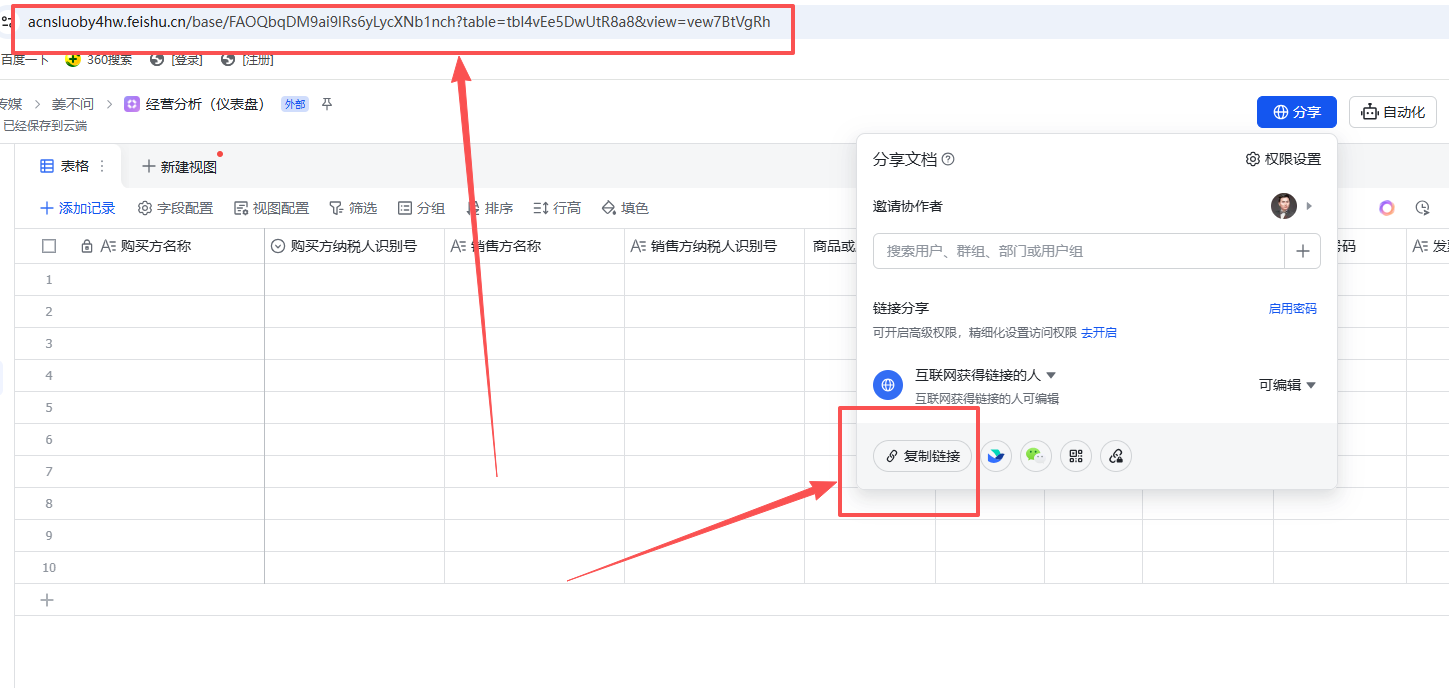
Task: Click the blue 分享 button
Action: [1297, 112]
